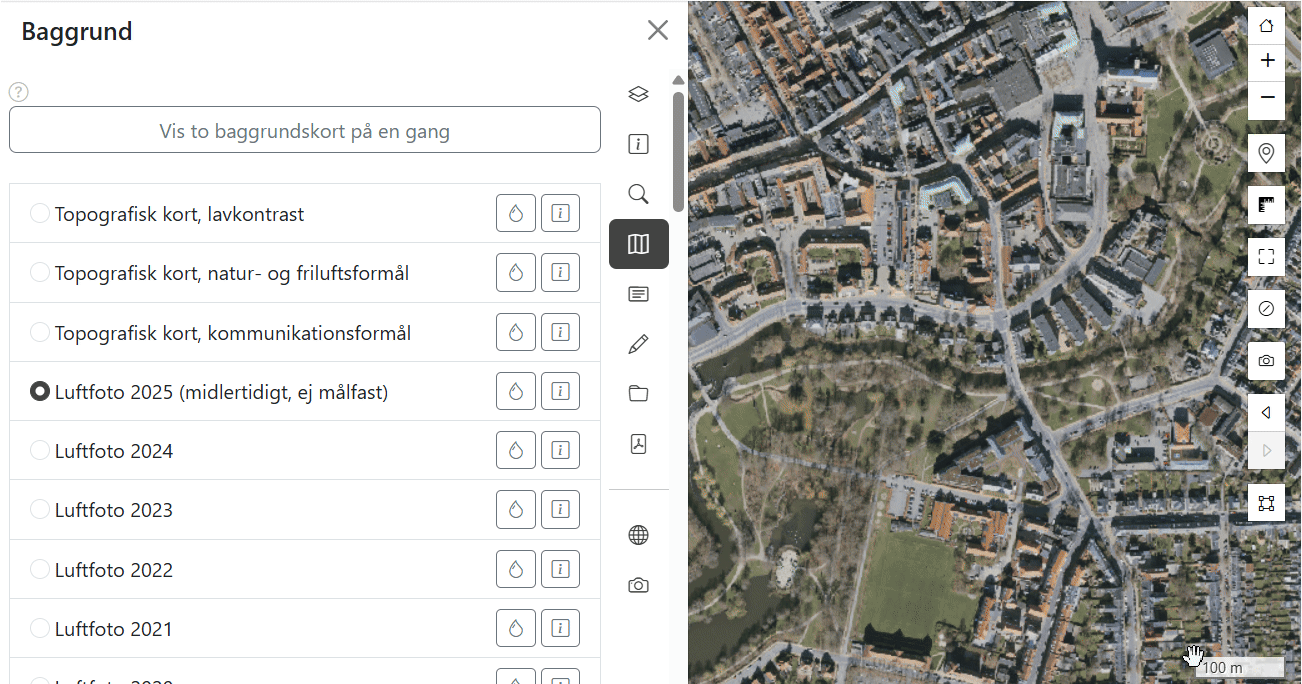The width and height of the screenshot is (1302, 684).
Task: Open the drawing pencil tool in the sidebar
Action: (638, 344)
